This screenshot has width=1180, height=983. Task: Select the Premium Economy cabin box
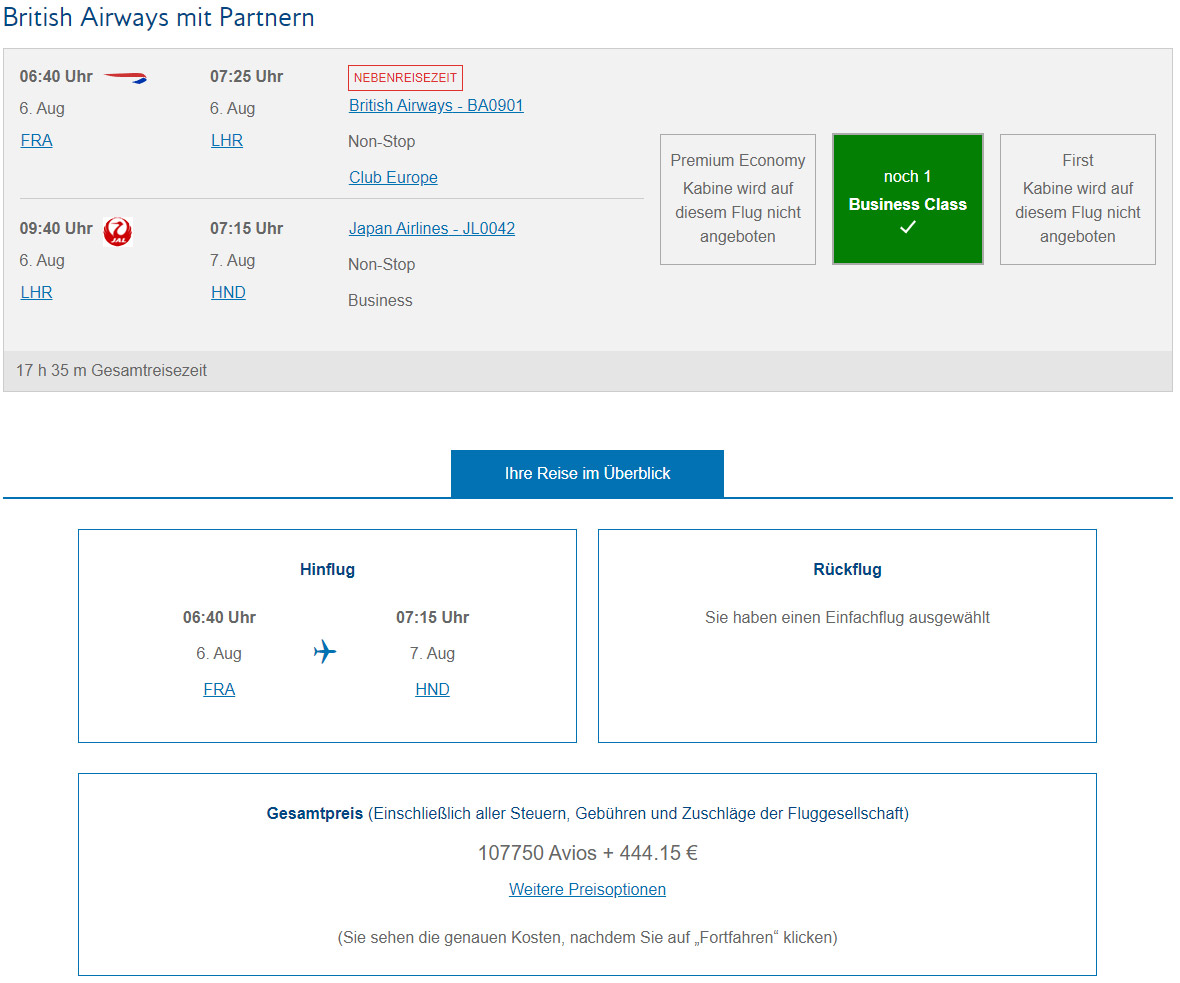tap(738, 199)
